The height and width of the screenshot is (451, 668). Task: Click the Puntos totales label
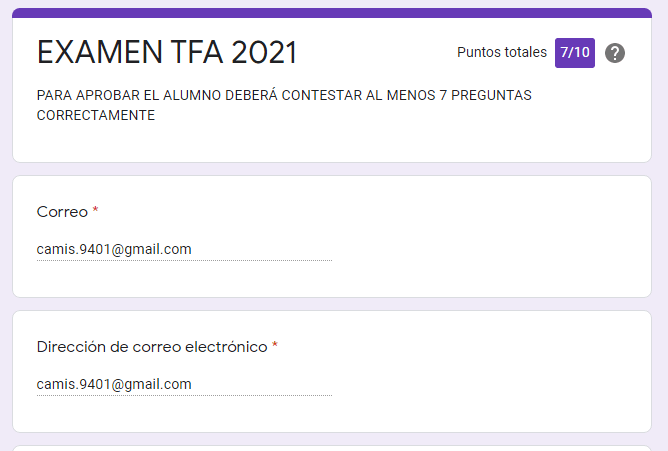tap(502, 53)
